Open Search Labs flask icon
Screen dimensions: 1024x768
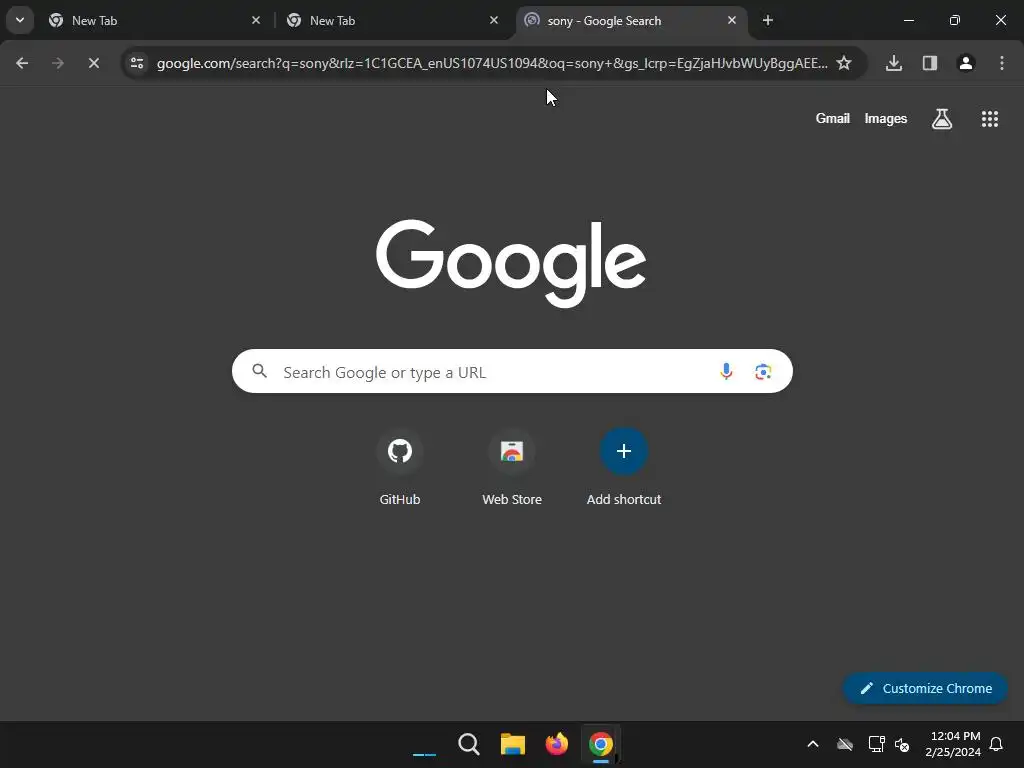[942, 119]
